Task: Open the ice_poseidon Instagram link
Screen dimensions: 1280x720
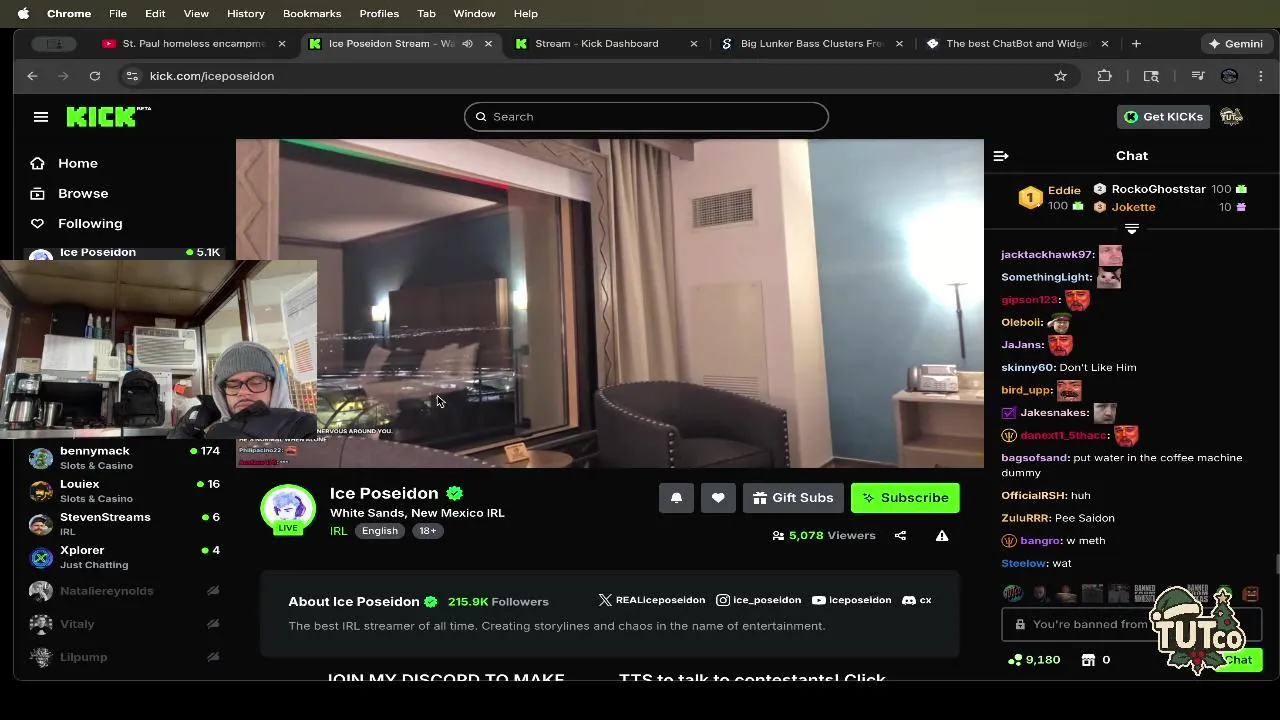Action: click(759, 600)
